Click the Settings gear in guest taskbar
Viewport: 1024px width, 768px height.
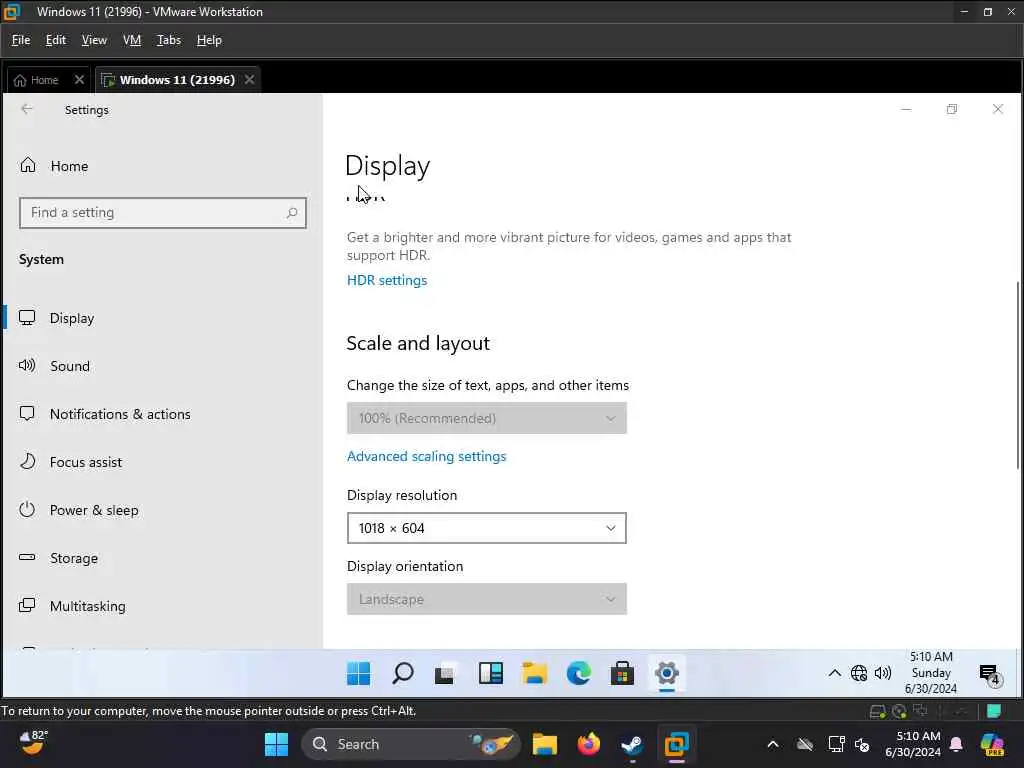point(667,673)
